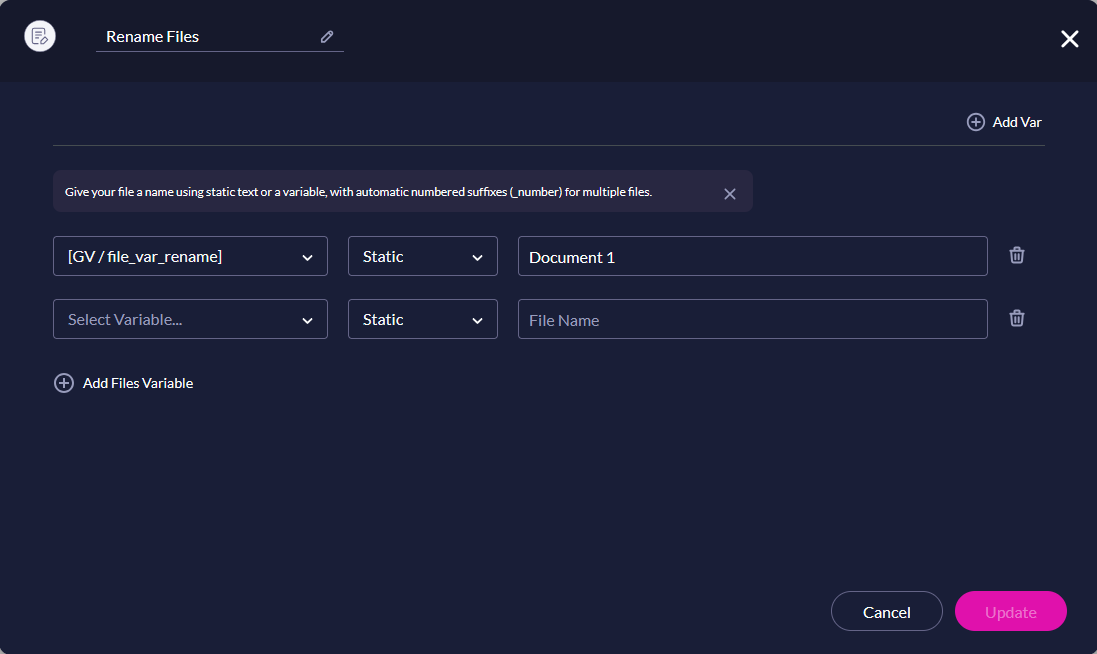This screenshot has width=1097, height=654.
Task: Click the trash icon on the empty variable row
Action: [x=1016, y=318]
